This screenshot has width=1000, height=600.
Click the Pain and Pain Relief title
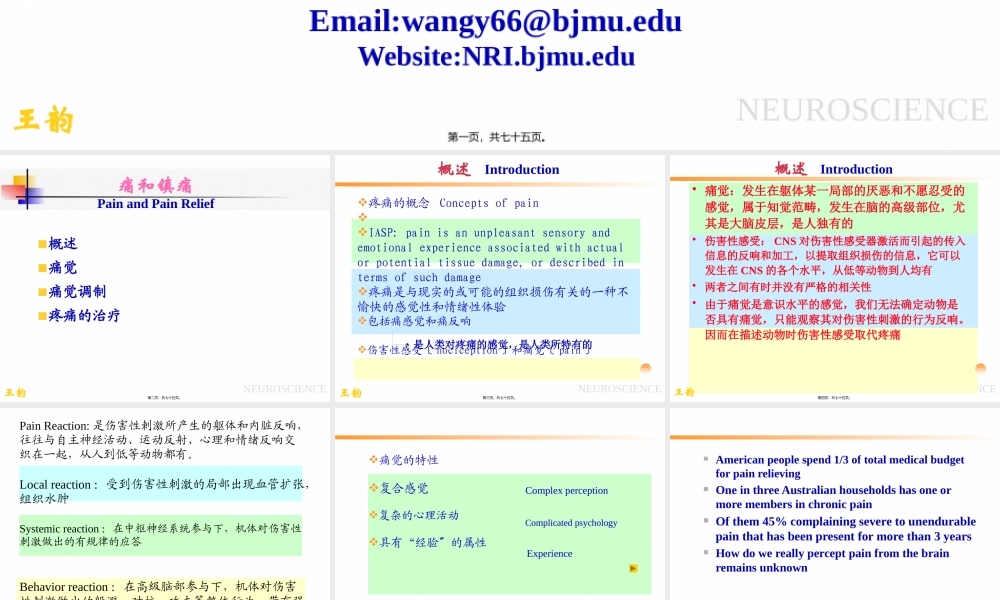pyautogui.click(x=155, y=203)
